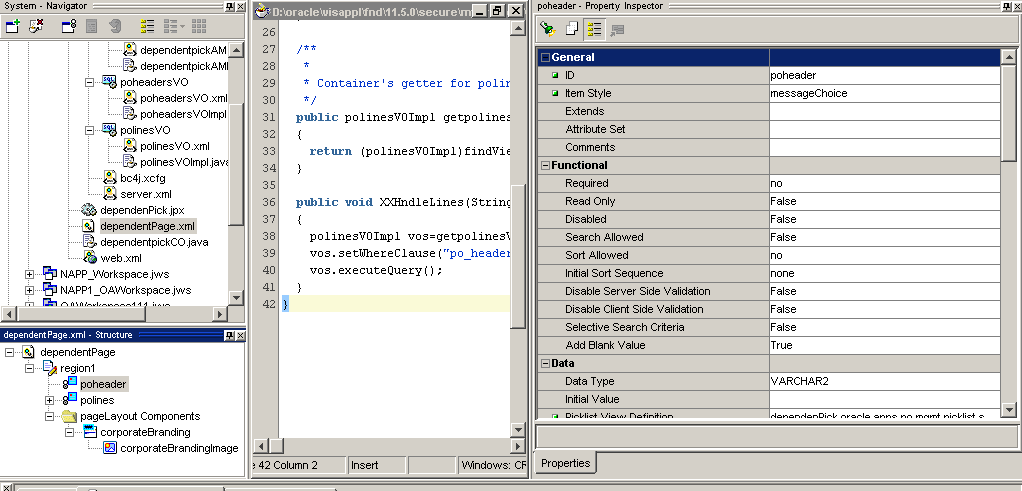Select polinesVO.xml in Navigator tree
1022x491 pixels.
coord(175,146)
